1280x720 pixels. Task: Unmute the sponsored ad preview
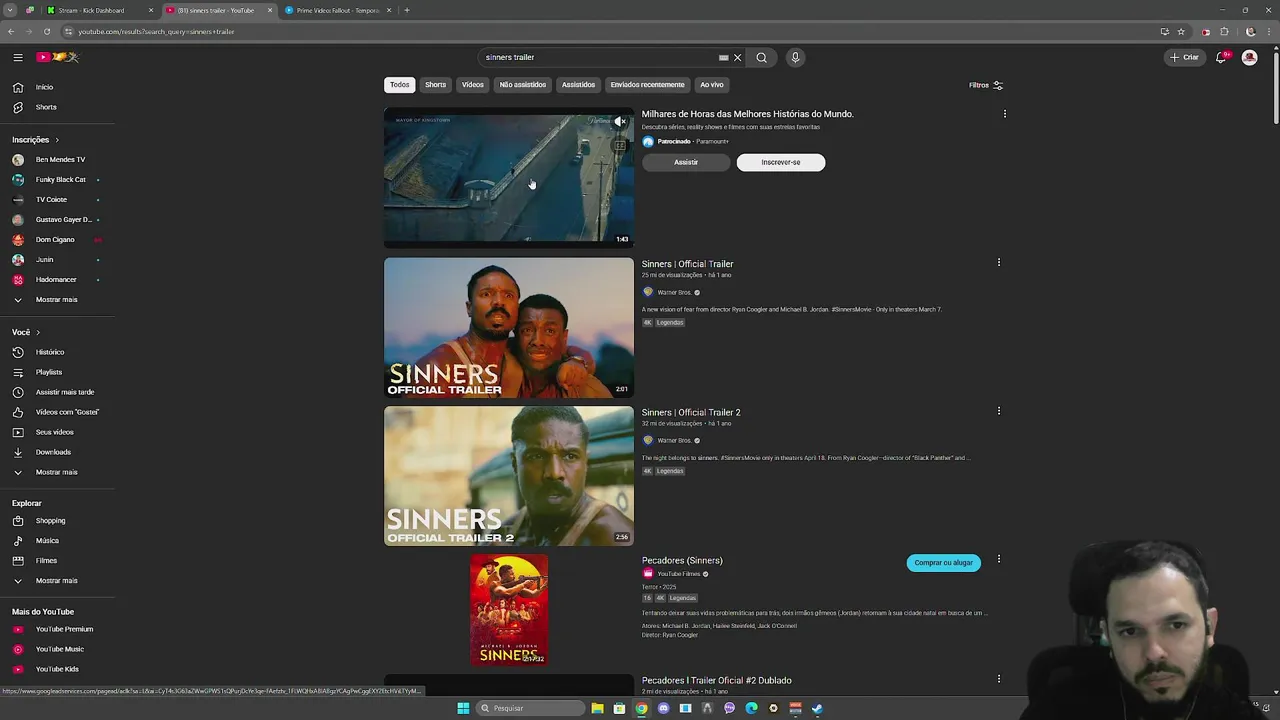[620, 121]
